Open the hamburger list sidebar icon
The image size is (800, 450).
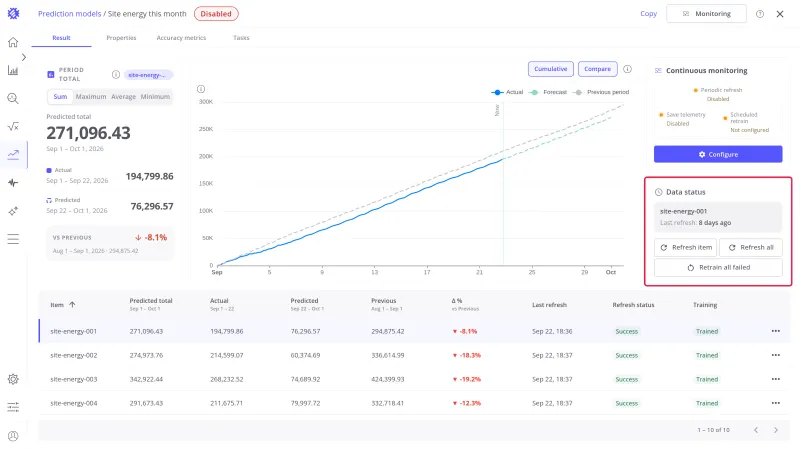(x=13, y=239)
